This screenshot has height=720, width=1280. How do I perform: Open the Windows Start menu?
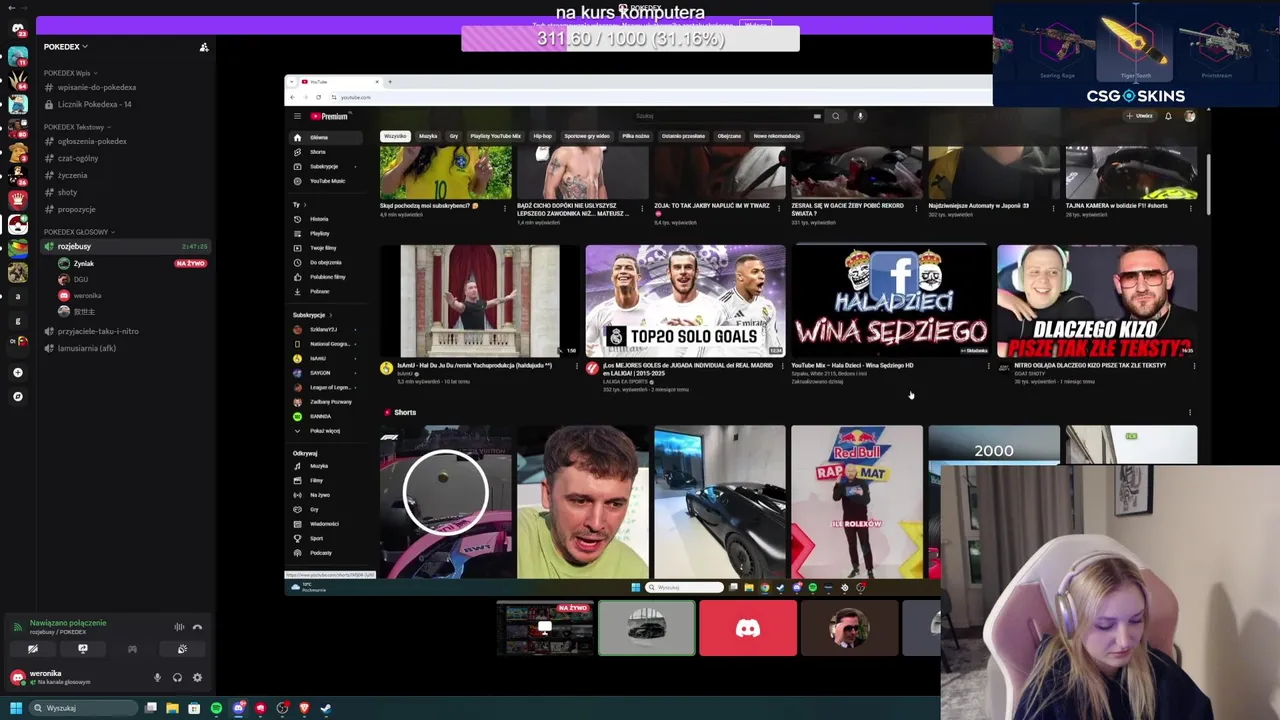coord(16,708)
